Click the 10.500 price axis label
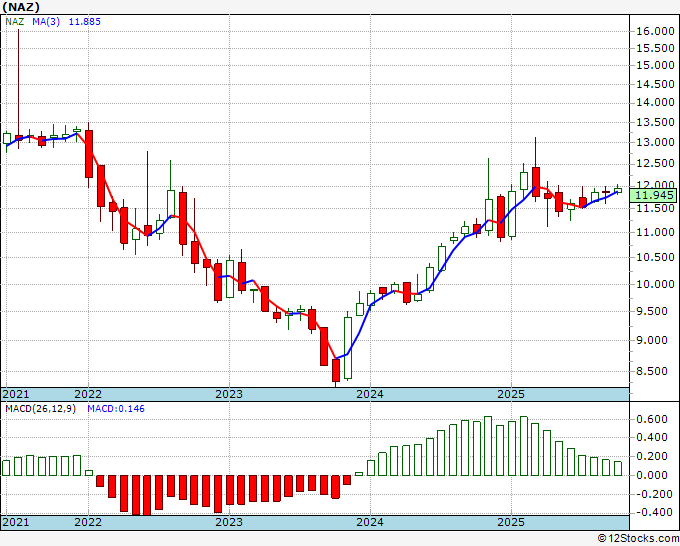The height and width of the screenshot is (546, 680). (x=655, y=258)
